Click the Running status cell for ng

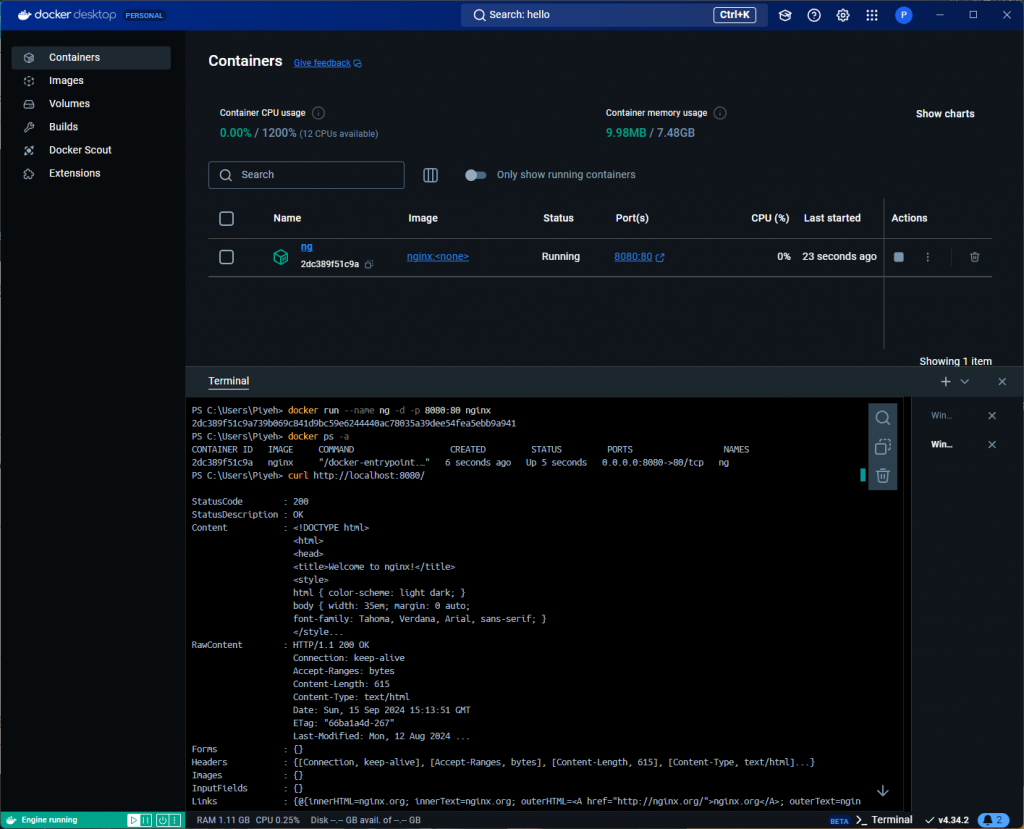coord(560,257)
